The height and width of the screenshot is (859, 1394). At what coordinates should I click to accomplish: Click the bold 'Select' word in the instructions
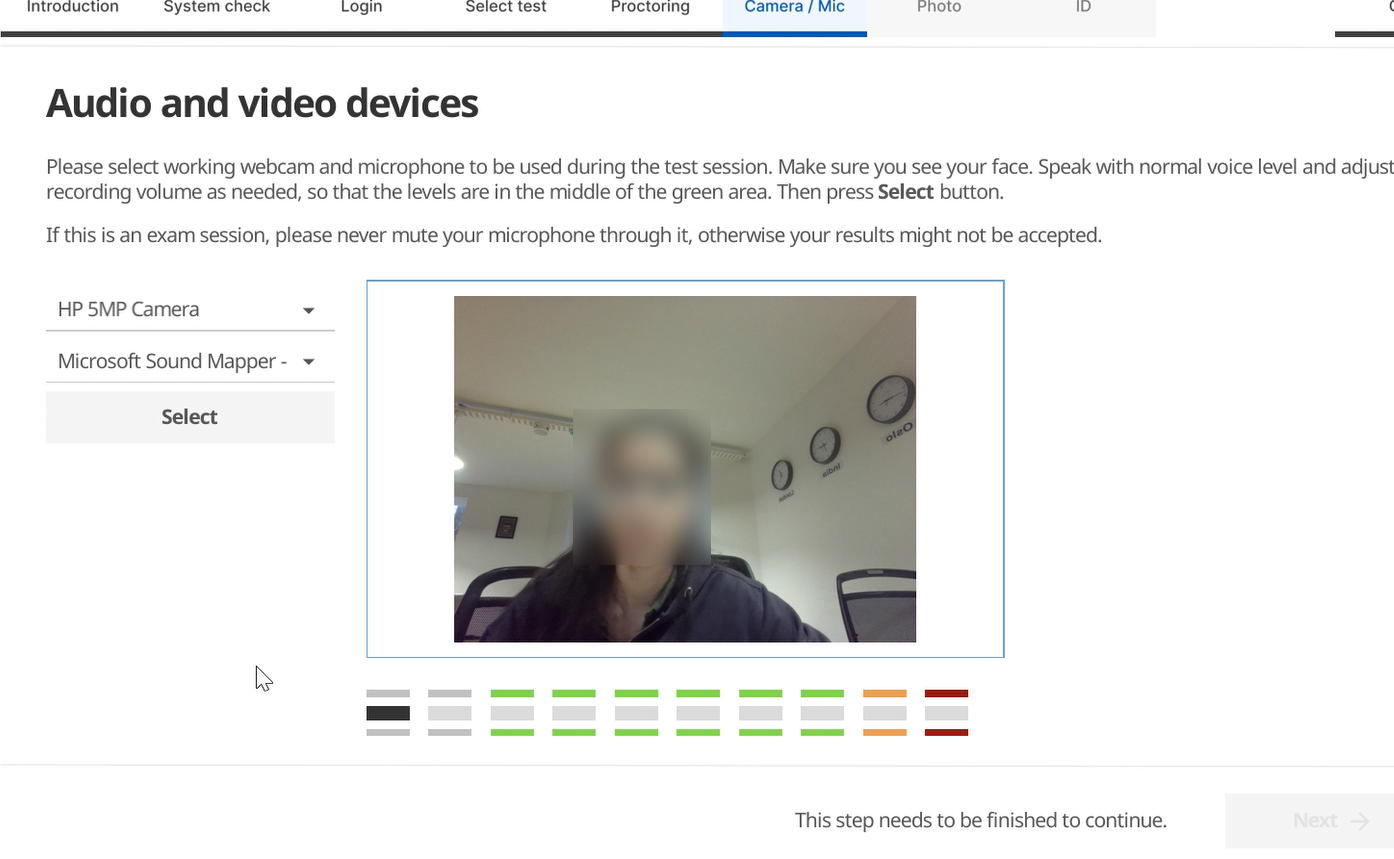click(x=906, y=192)
